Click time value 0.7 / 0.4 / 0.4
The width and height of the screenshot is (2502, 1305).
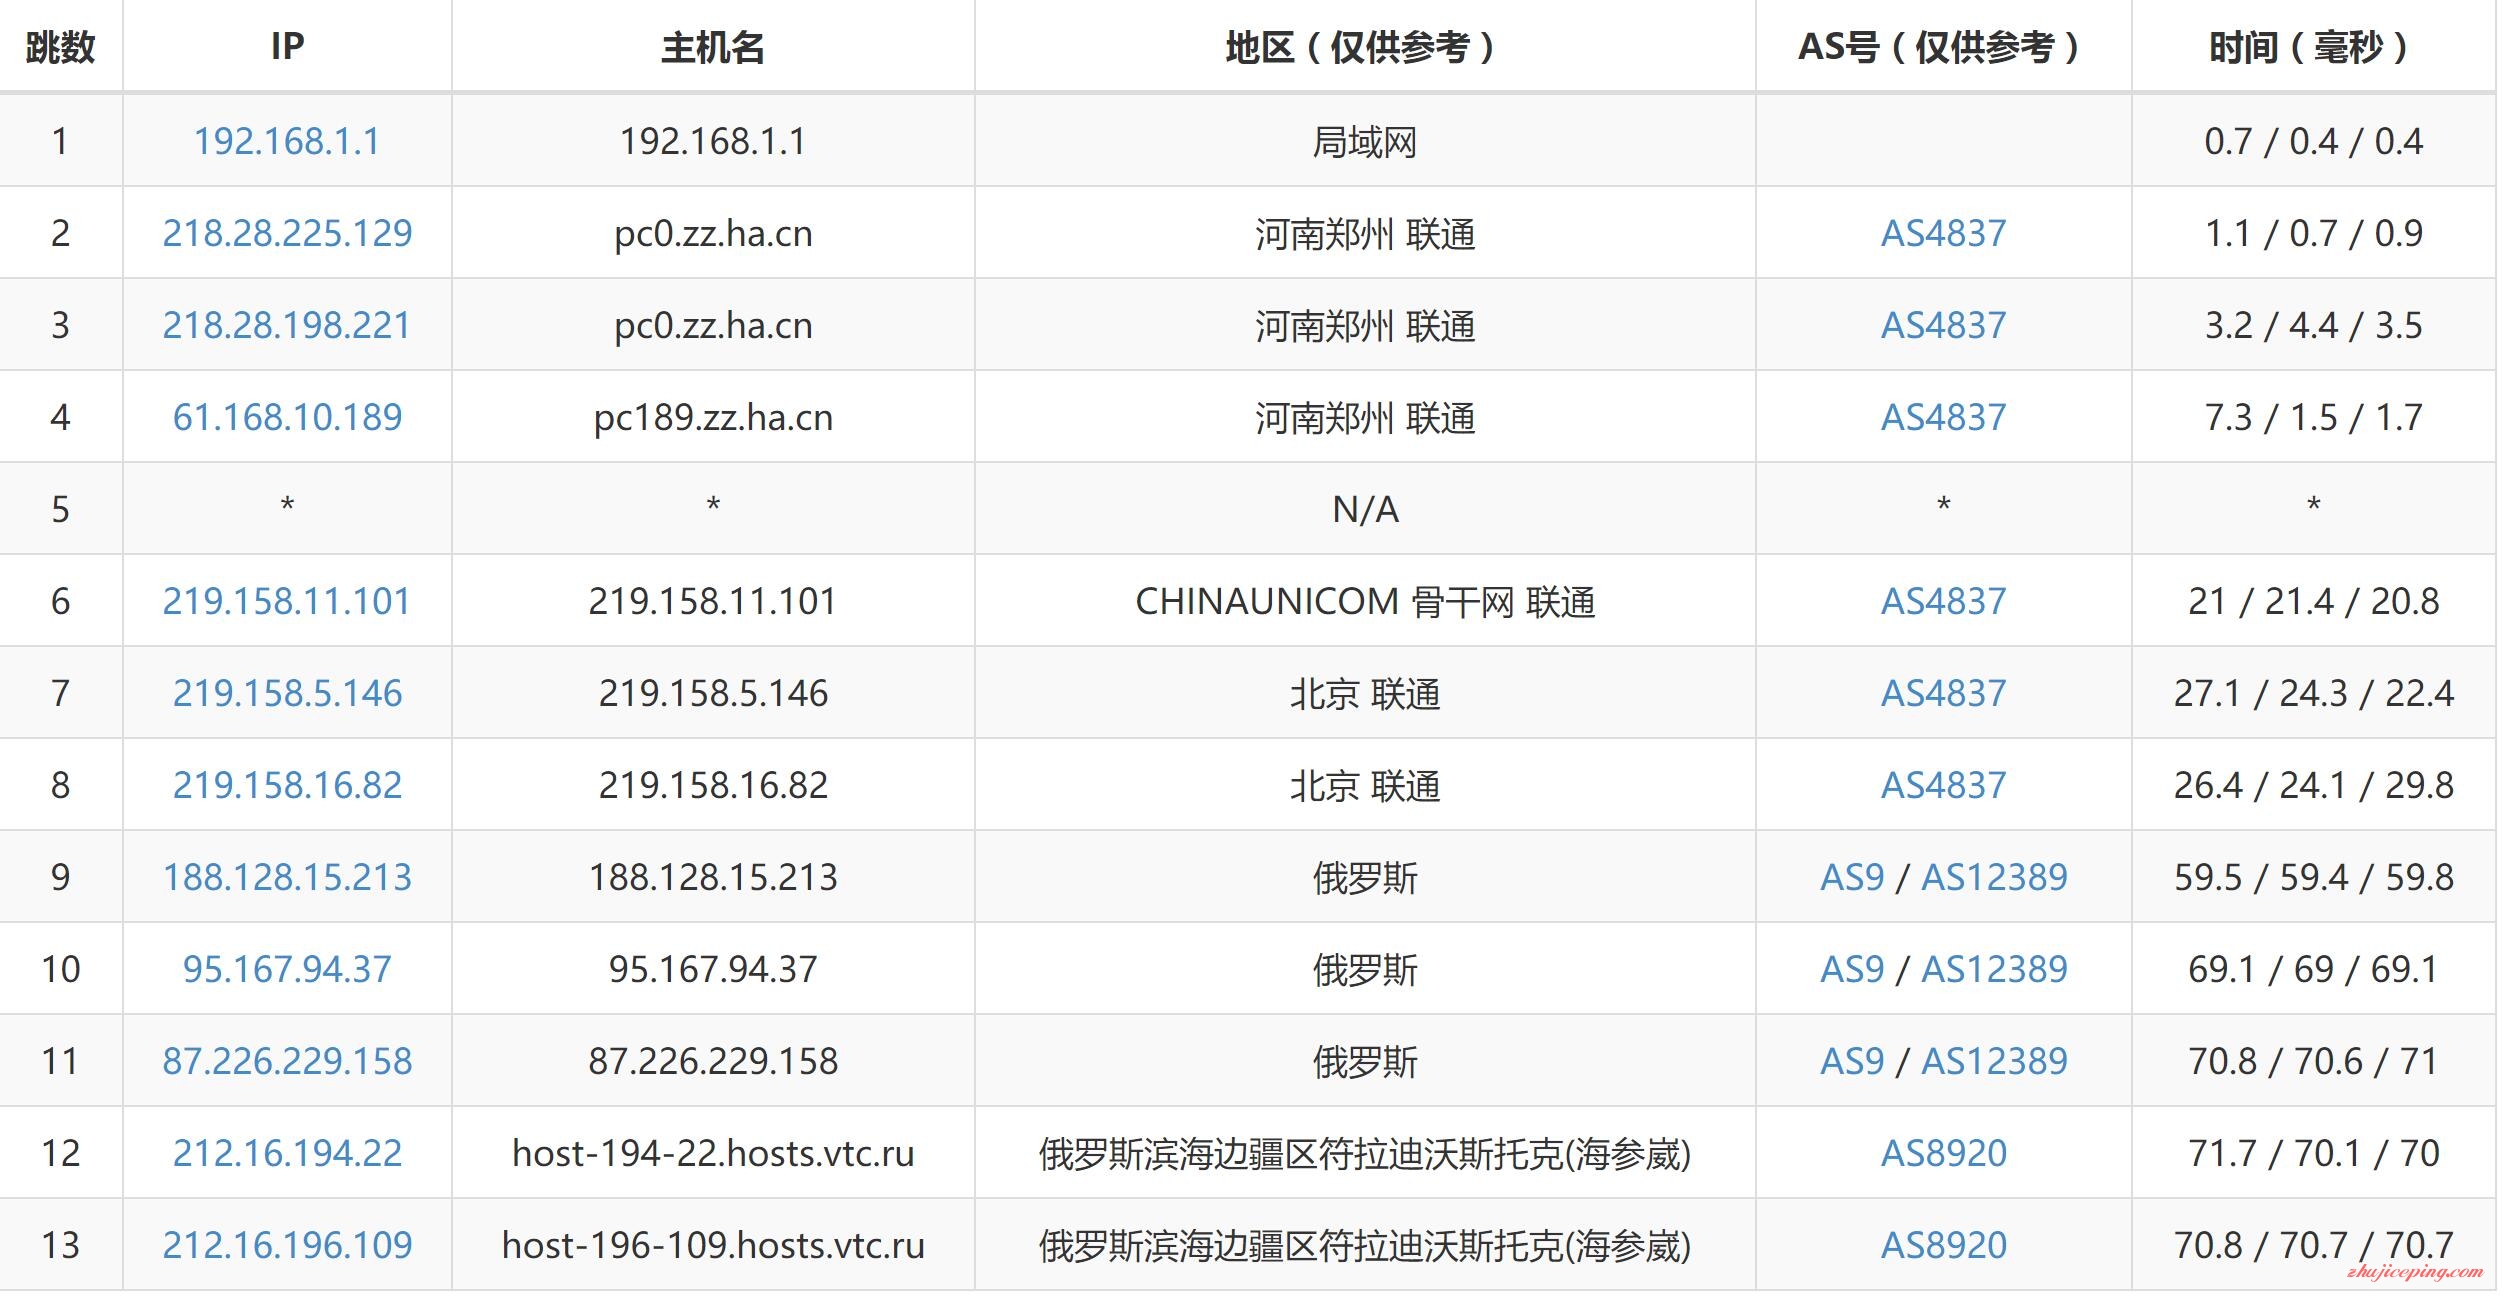2313,141
